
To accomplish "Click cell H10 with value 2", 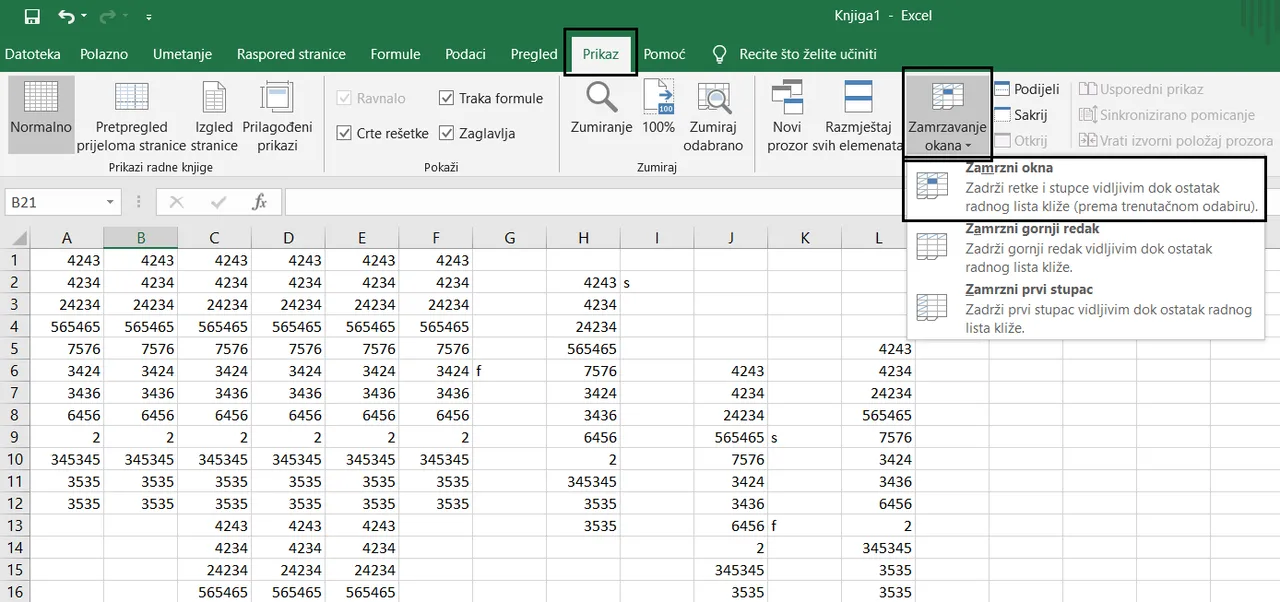I will pos(584,459).
